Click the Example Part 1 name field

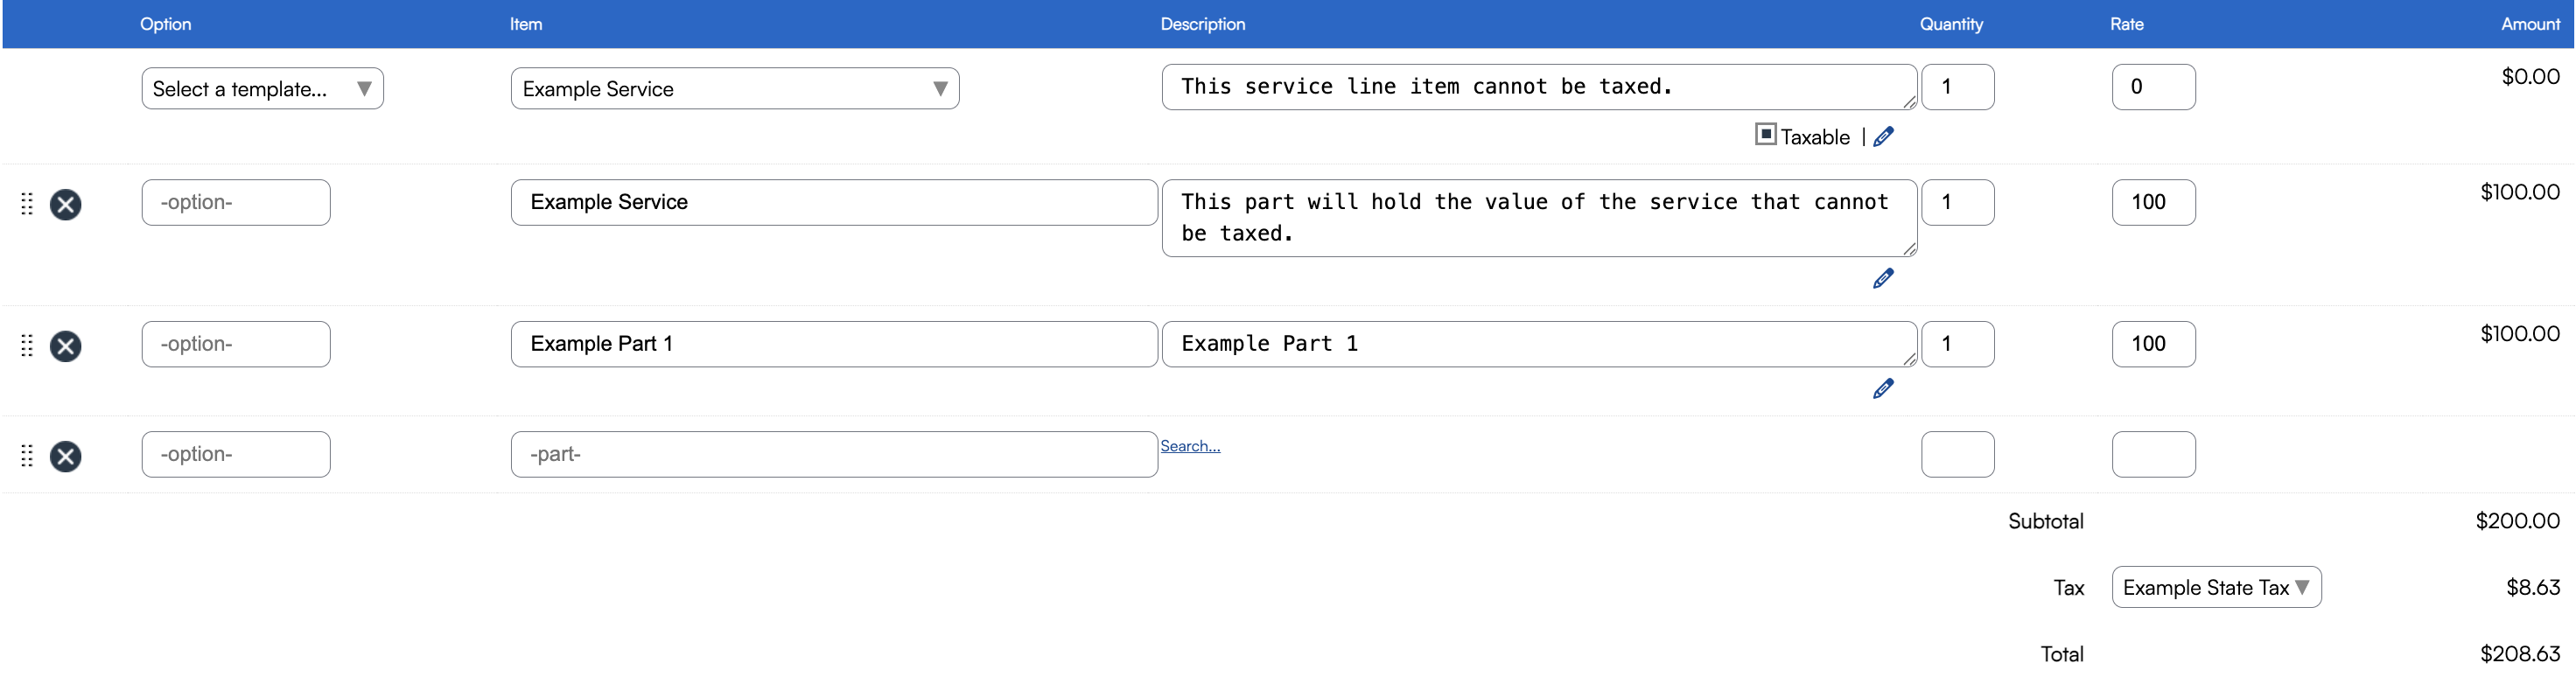[834, 344]
